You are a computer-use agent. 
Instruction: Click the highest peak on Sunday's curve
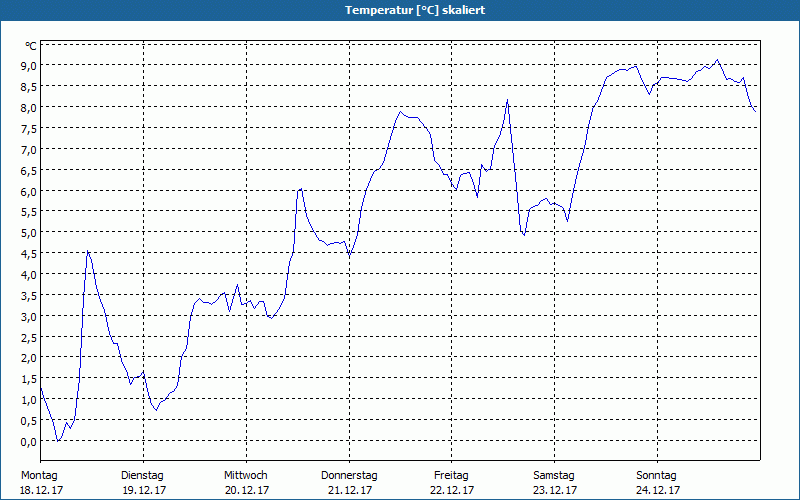point(717,60)
